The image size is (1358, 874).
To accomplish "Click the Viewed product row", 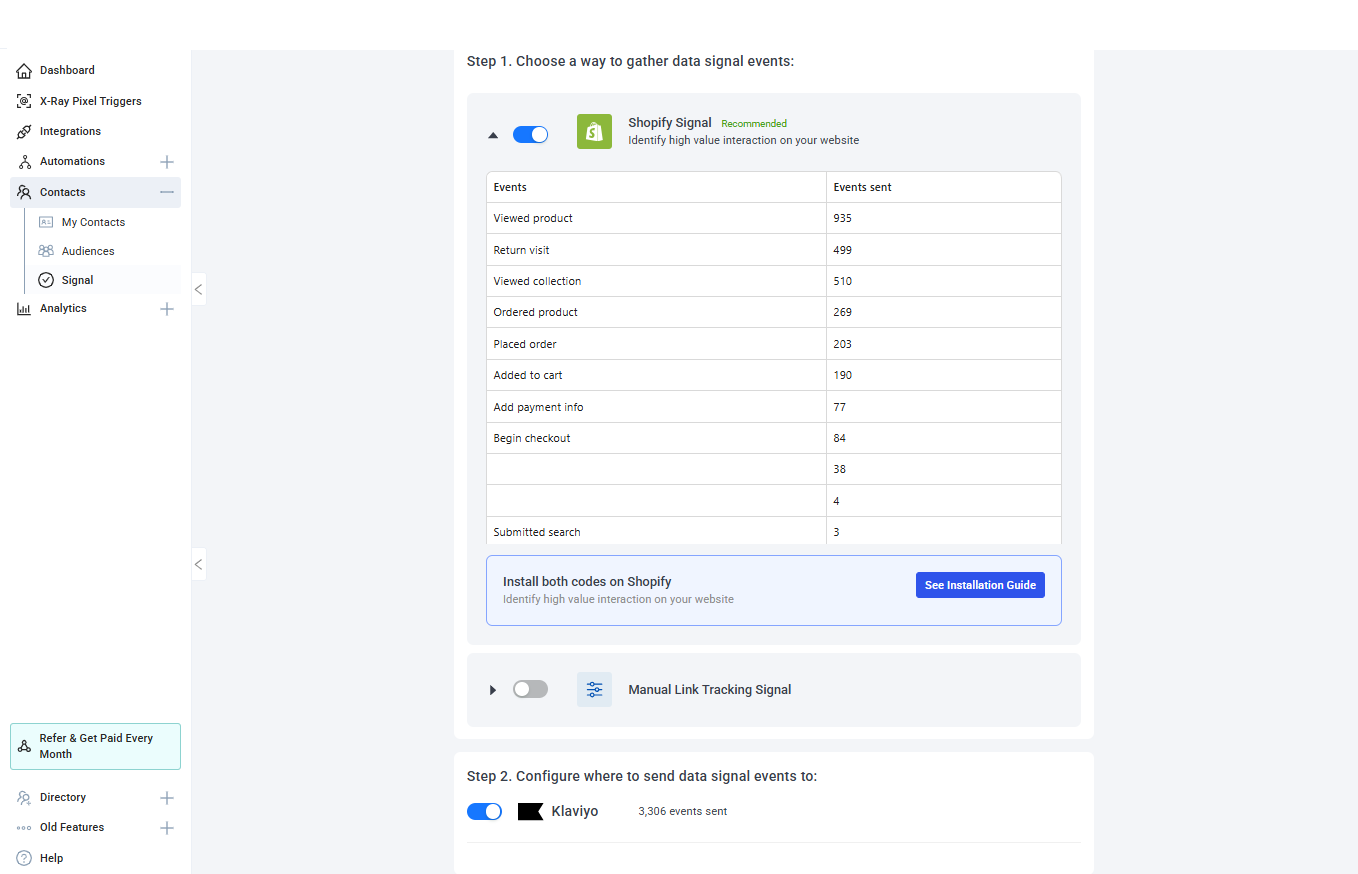I will click(774, 218).
